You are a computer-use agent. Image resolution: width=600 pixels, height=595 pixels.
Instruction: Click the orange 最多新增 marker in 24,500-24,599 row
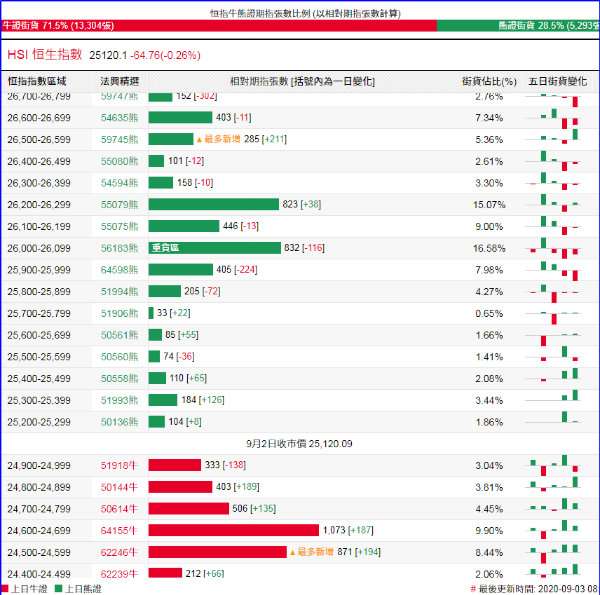pyautogui.click(x=311, y=552)
